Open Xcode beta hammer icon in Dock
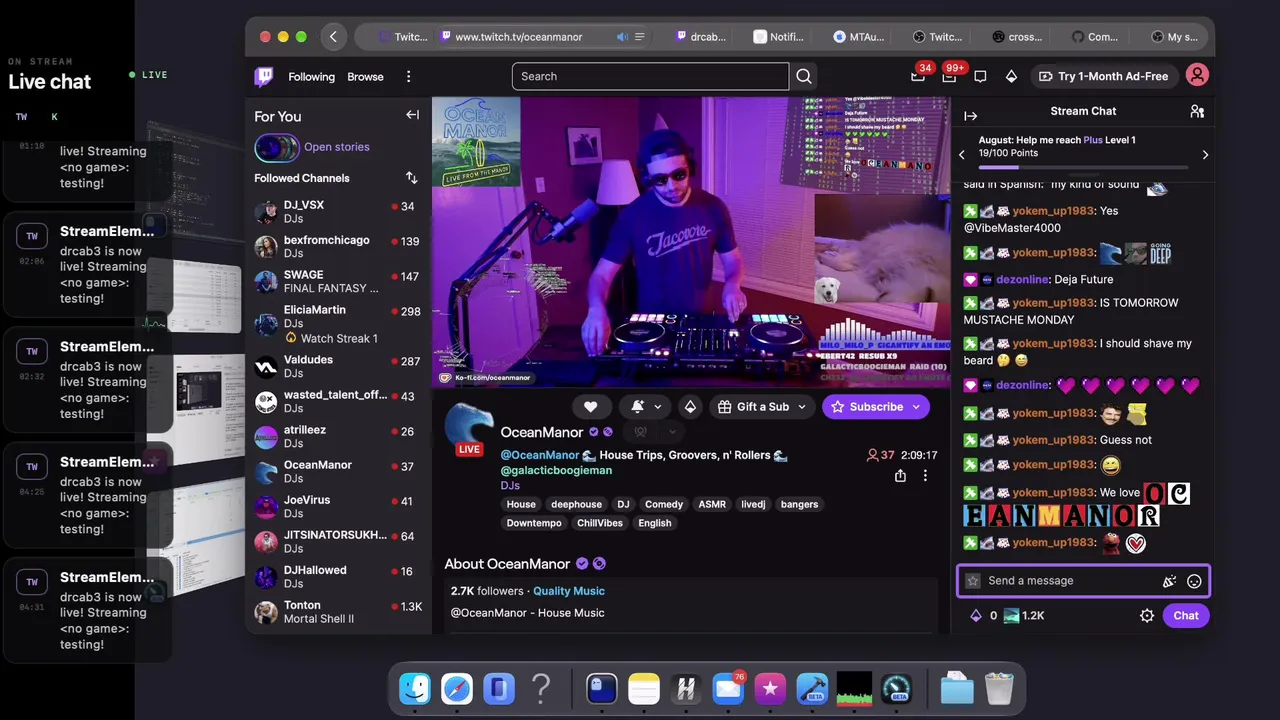This screenshot has width=1280, height=720. pyautogui.click(x=812, y=689)
